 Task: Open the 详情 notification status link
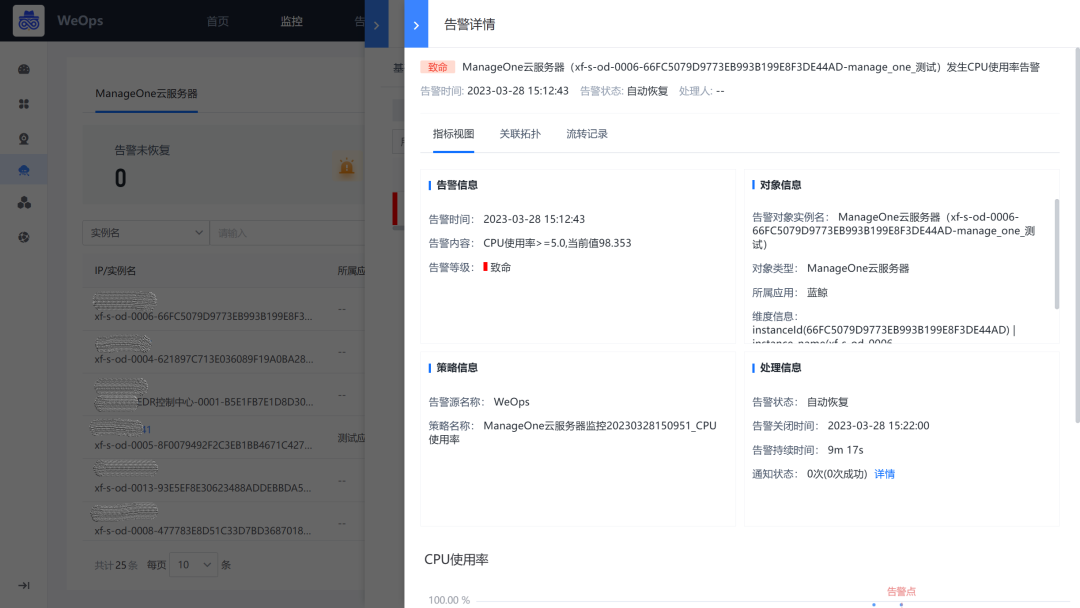click(x=884, y=474)
